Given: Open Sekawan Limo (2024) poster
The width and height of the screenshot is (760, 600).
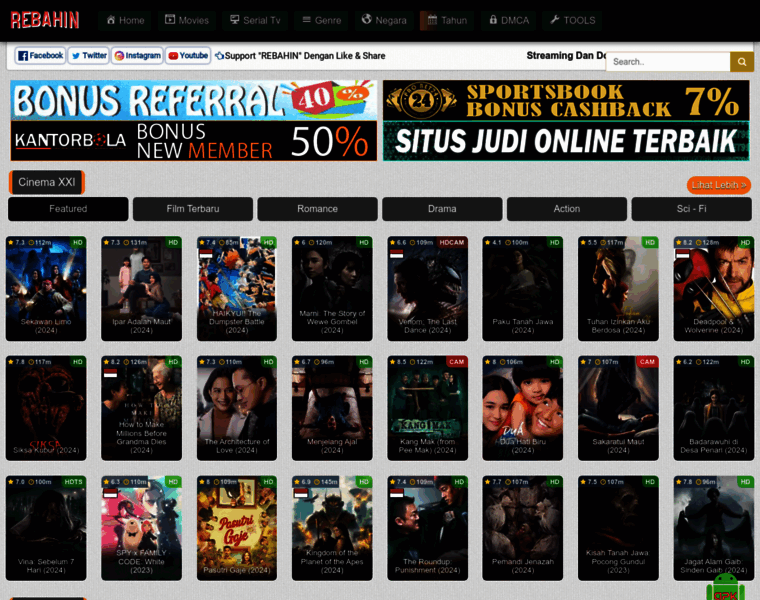Looking at the screenshot, I should [46, 289].
